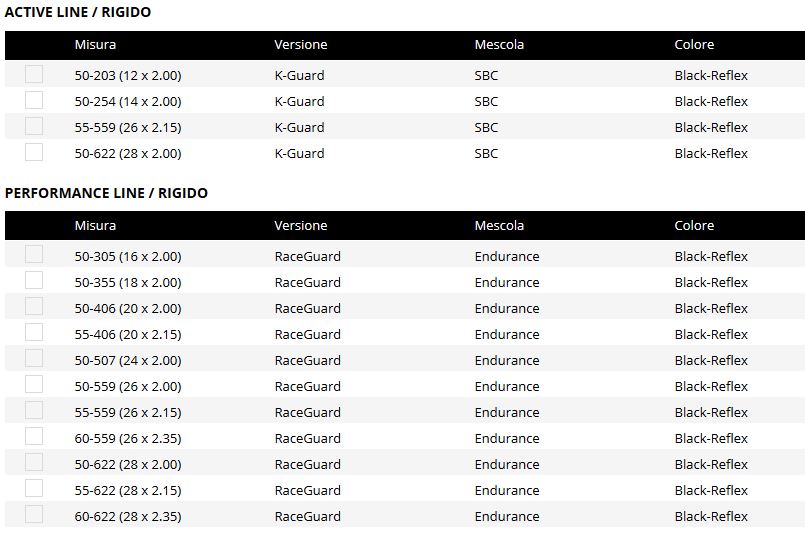Mark the 55-406 (20 x 2.15) checkbox
This screenshot has width=805, height=539.
click(x=34, y=333)
